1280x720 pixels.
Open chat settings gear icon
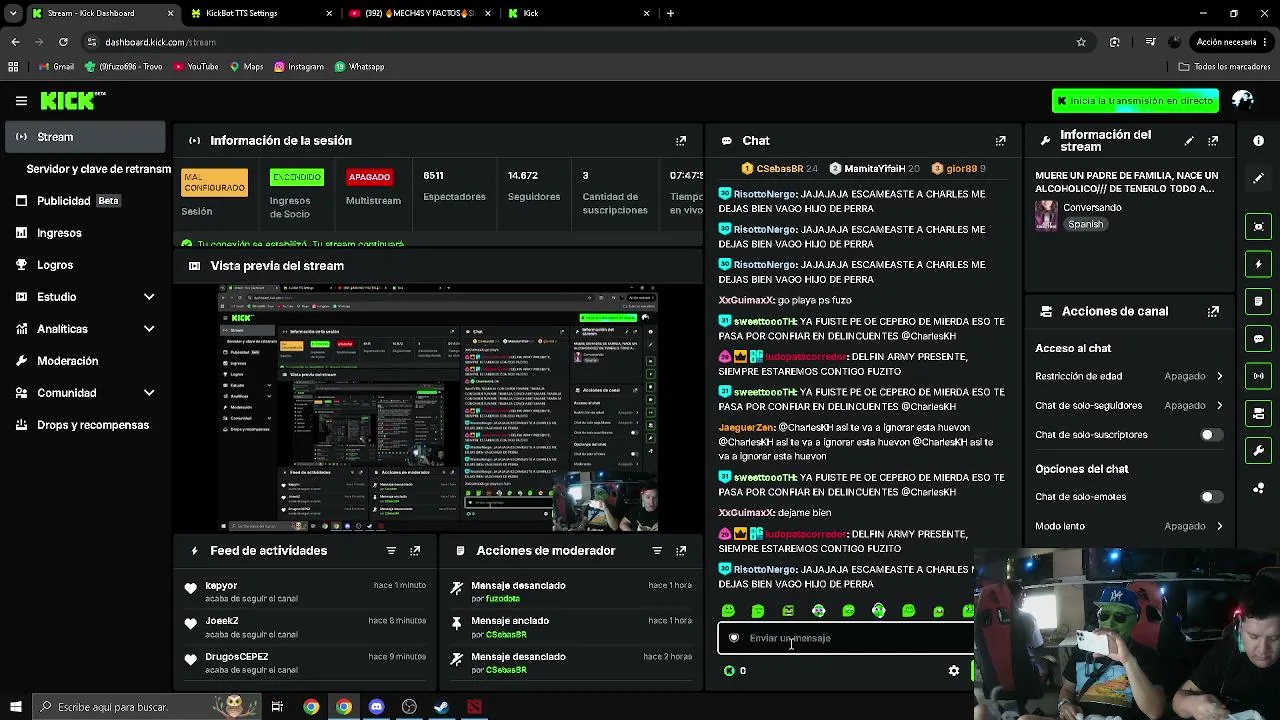(954, 671)
